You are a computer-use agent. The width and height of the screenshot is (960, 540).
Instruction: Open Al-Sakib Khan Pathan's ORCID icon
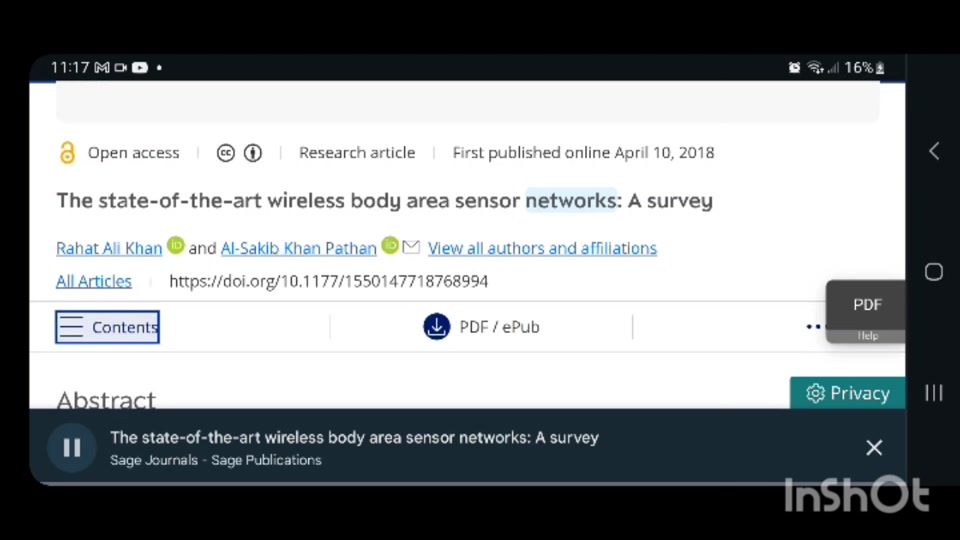(x=390, y=245)
